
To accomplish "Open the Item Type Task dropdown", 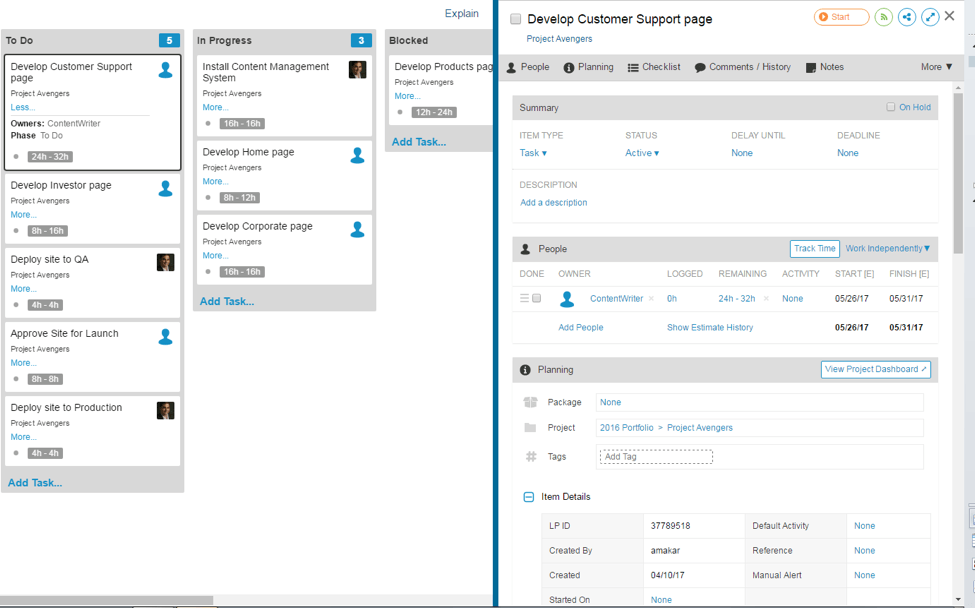I will click(534, 153).
